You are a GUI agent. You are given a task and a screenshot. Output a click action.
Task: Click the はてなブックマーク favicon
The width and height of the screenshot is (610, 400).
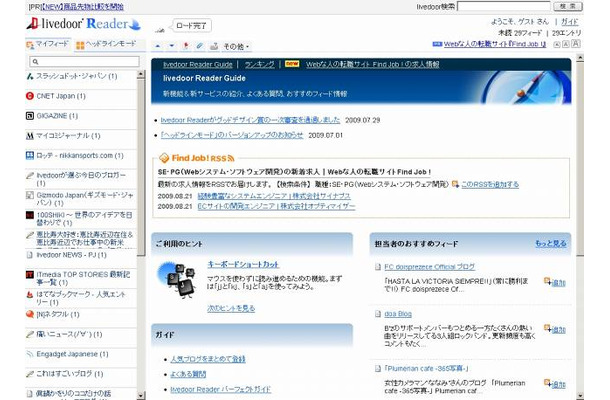point(30,295)
